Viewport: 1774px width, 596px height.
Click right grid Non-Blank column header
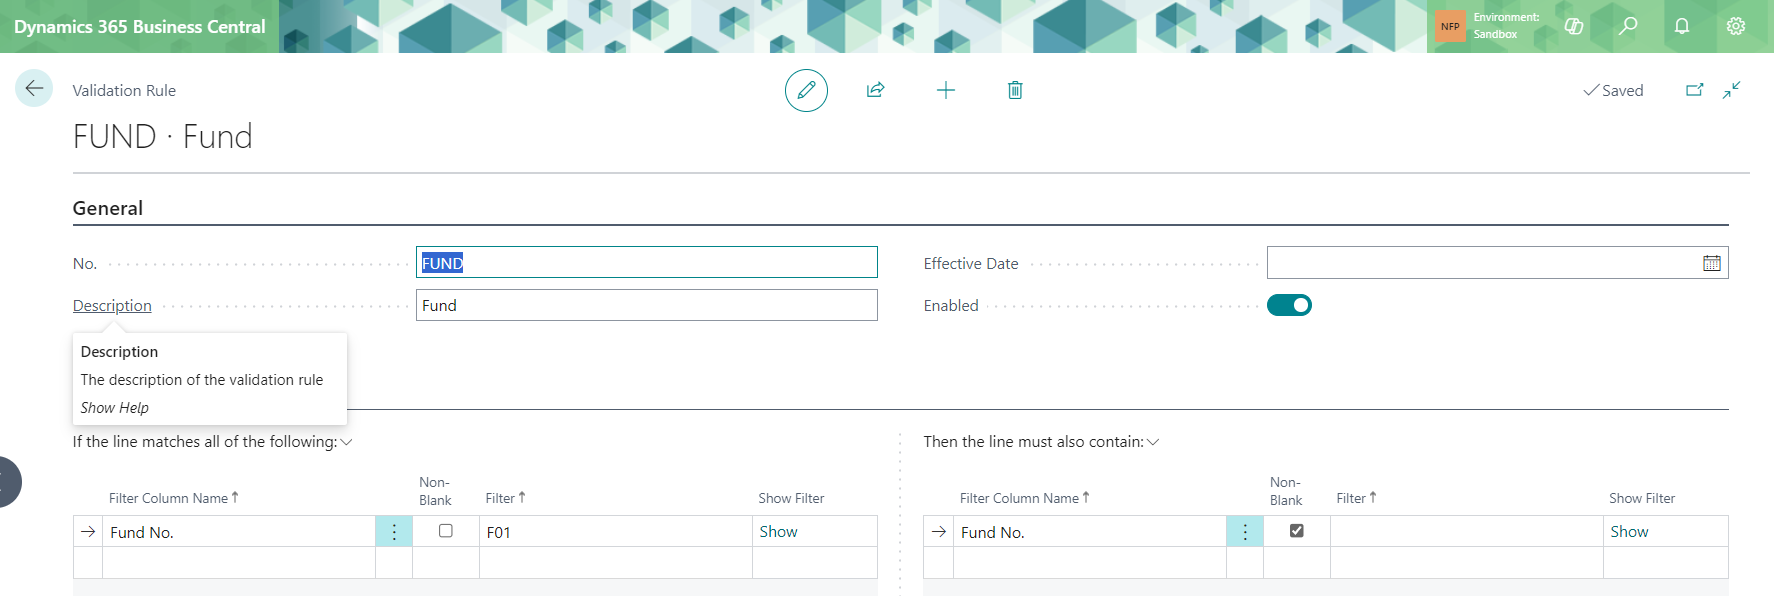(x=1286, y=491)
